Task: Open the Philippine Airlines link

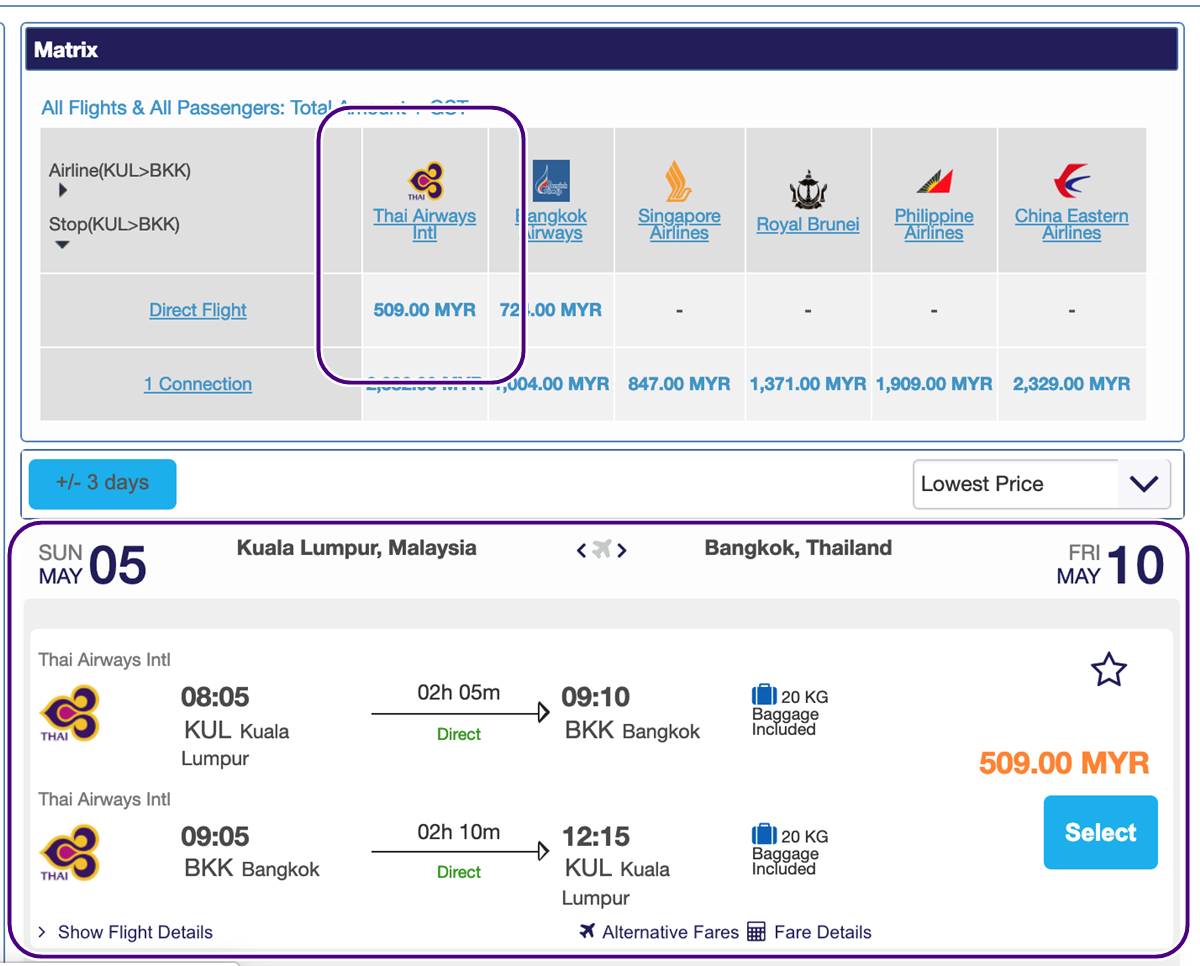Action: pos(934,224)
